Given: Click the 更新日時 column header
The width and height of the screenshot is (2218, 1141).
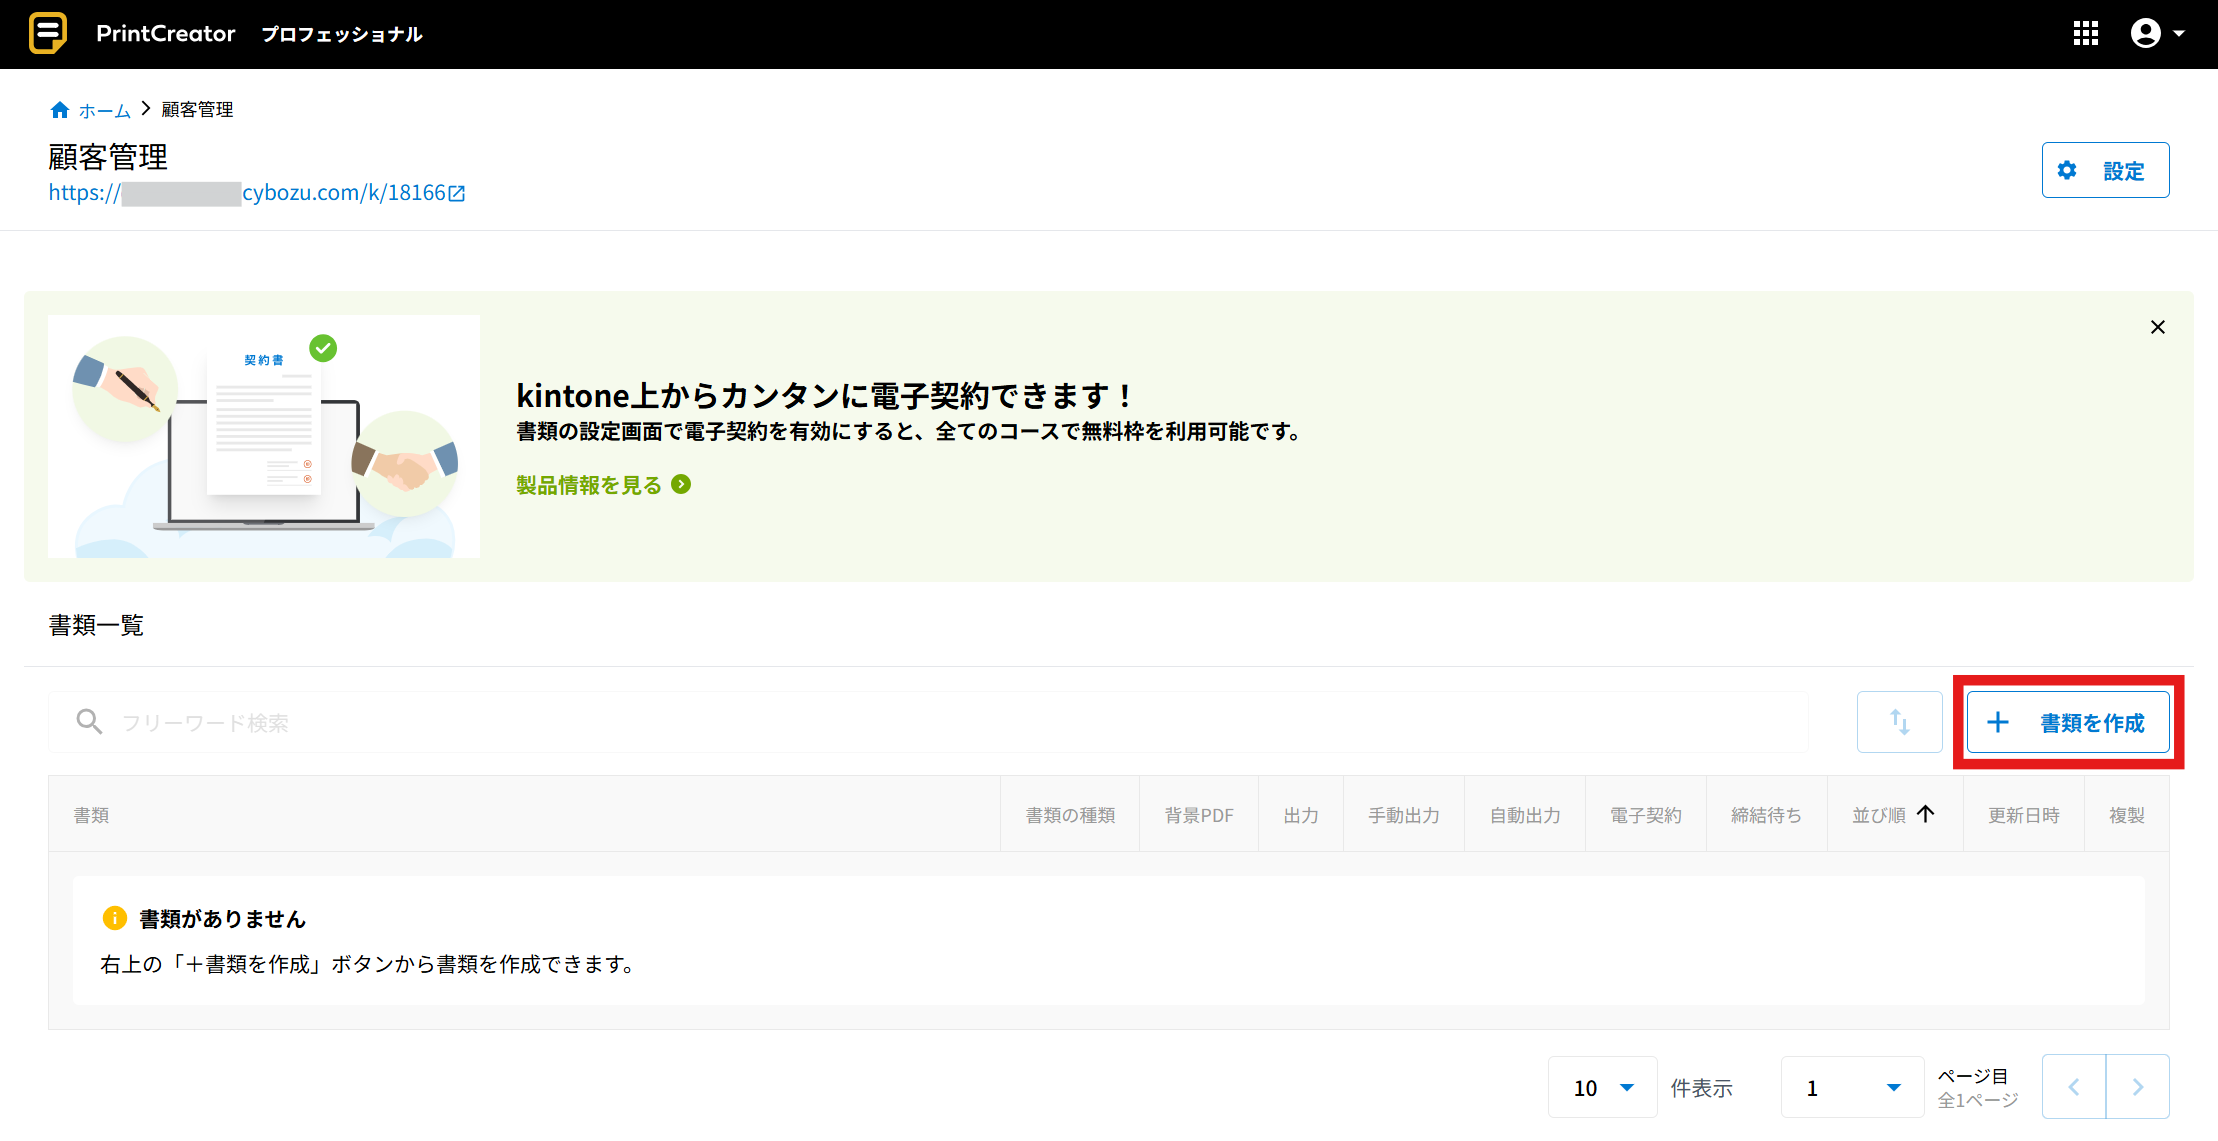Looking at the screenshot, I should point(2023,815).
